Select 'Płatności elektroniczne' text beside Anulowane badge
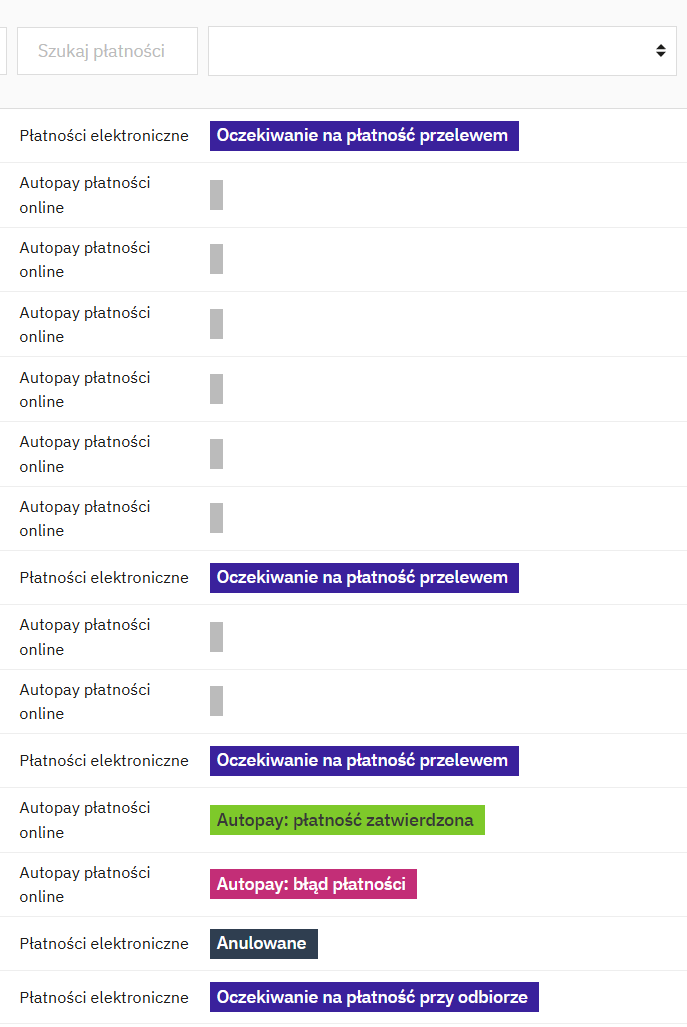The width and height of the screenshot is (687, 1027). (104, 944)
